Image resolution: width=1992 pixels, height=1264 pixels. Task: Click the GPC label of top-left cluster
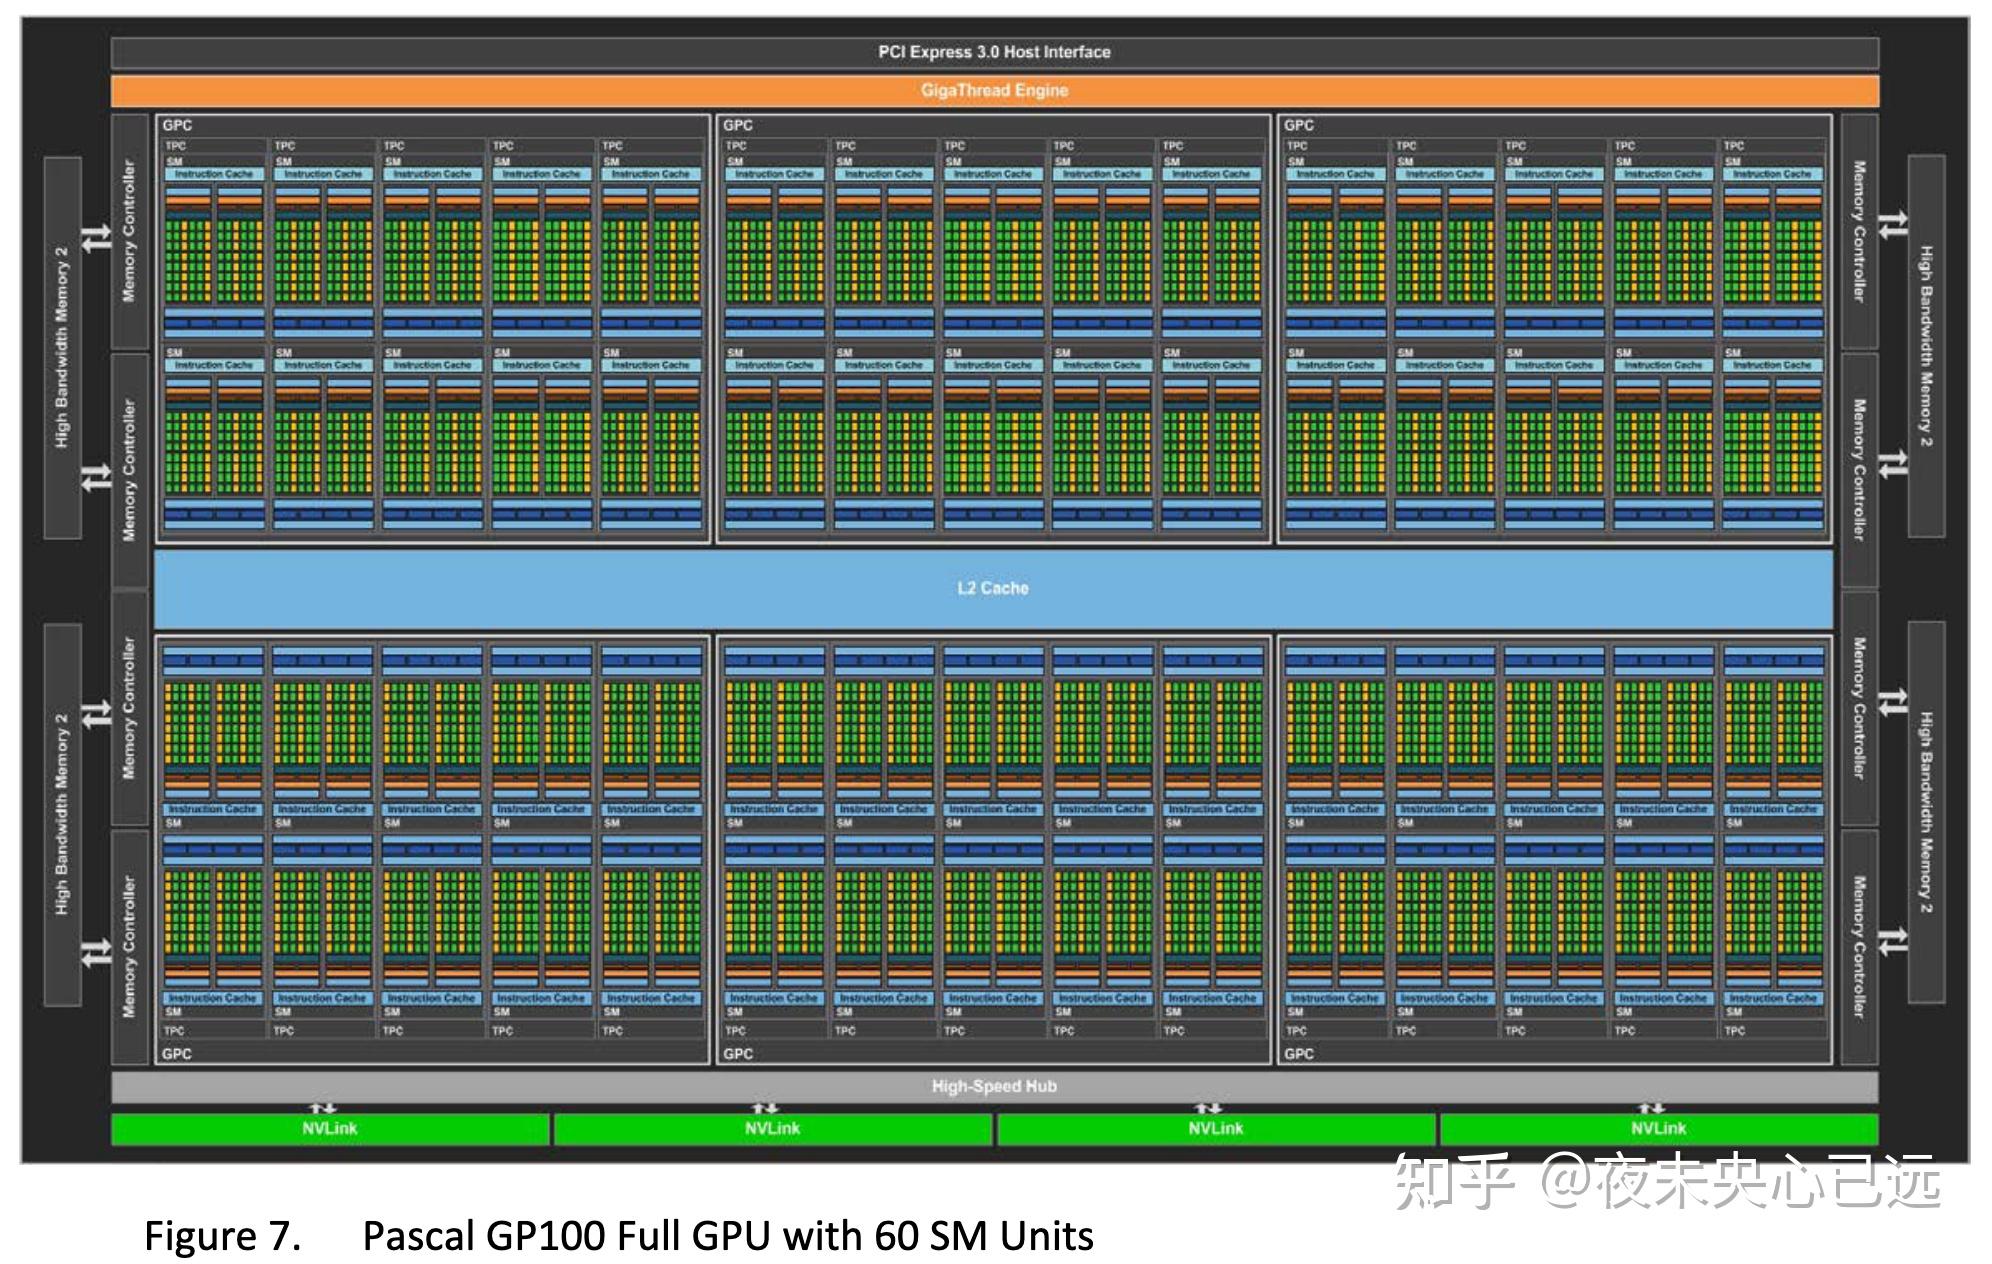click(x=177, y=125)
